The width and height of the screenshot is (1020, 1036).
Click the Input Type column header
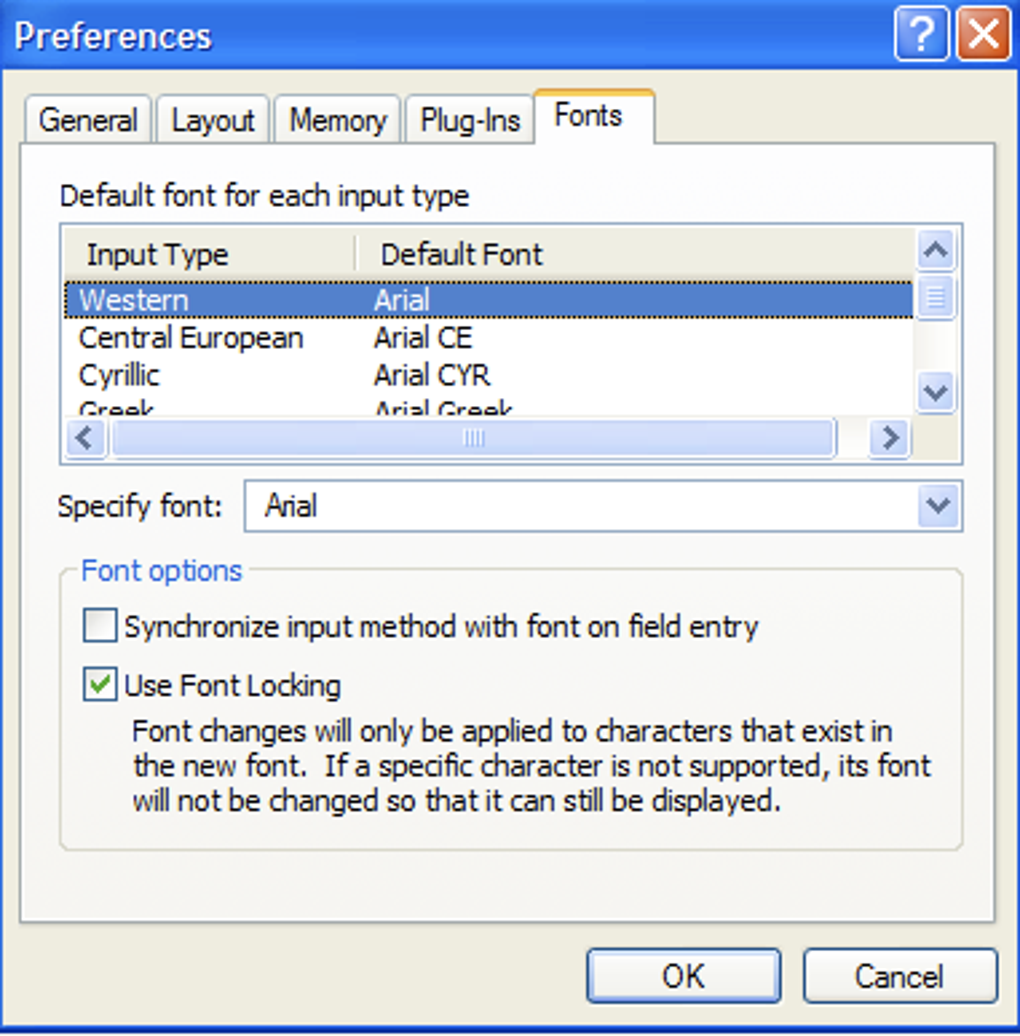coord(157,255)
